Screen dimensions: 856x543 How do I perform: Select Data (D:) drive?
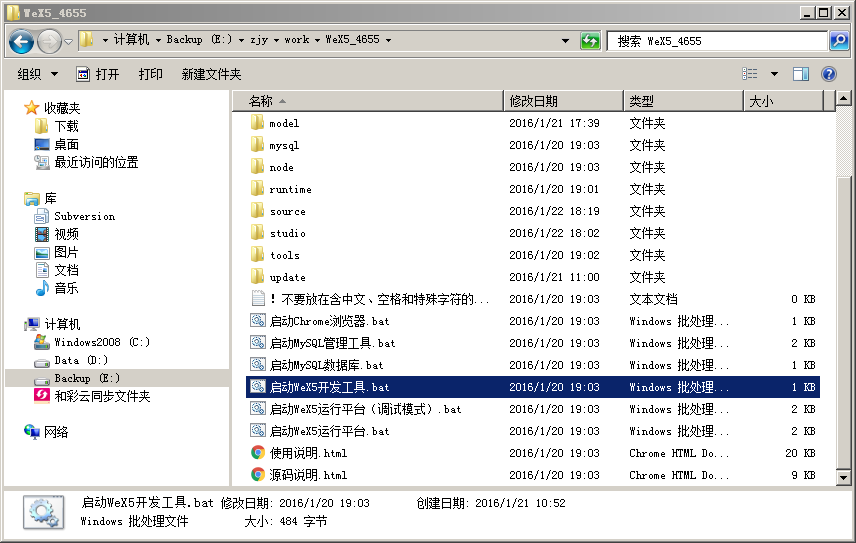[71, 360]
